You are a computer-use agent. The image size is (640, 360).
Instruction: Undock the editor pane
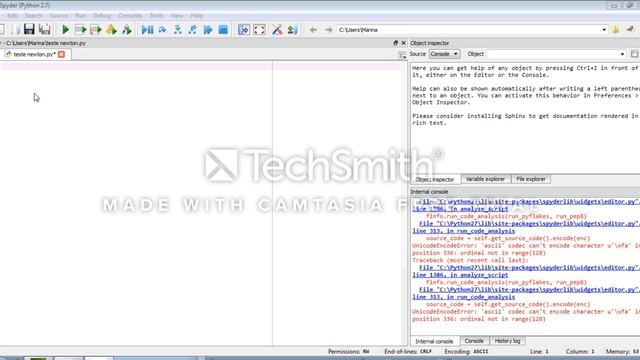(x=396, y=43)
